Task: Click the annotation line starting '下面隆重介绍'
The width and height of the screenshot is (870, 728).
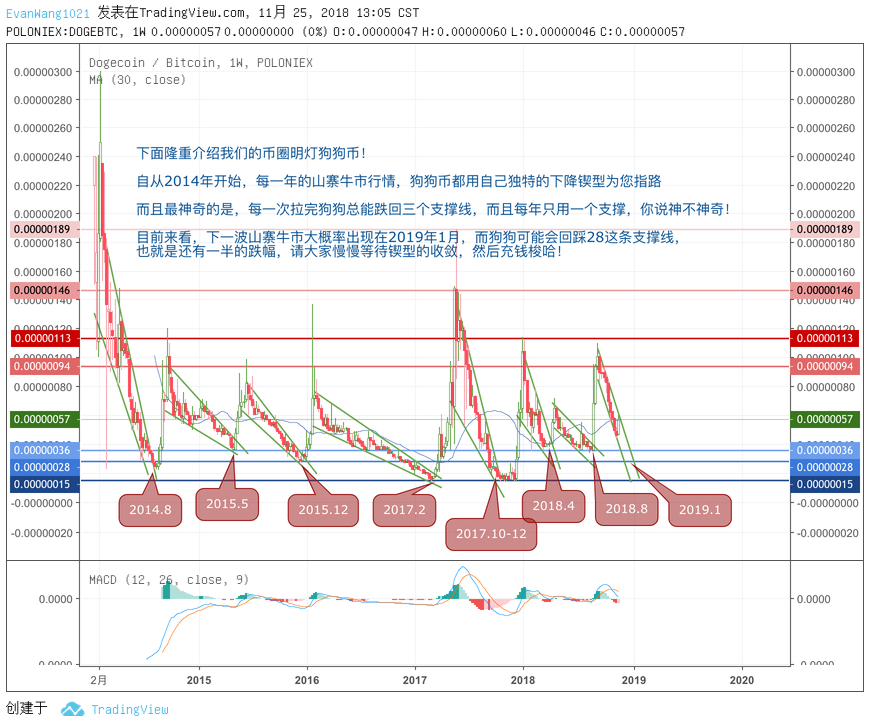Action: coord(251,153)
